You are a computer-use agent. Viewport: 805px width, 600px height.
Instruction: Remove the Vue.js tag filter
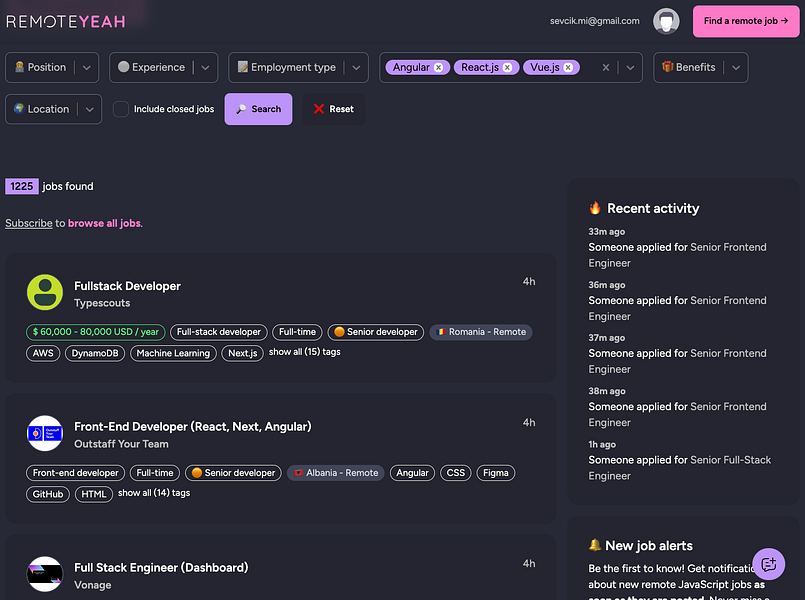569,68
